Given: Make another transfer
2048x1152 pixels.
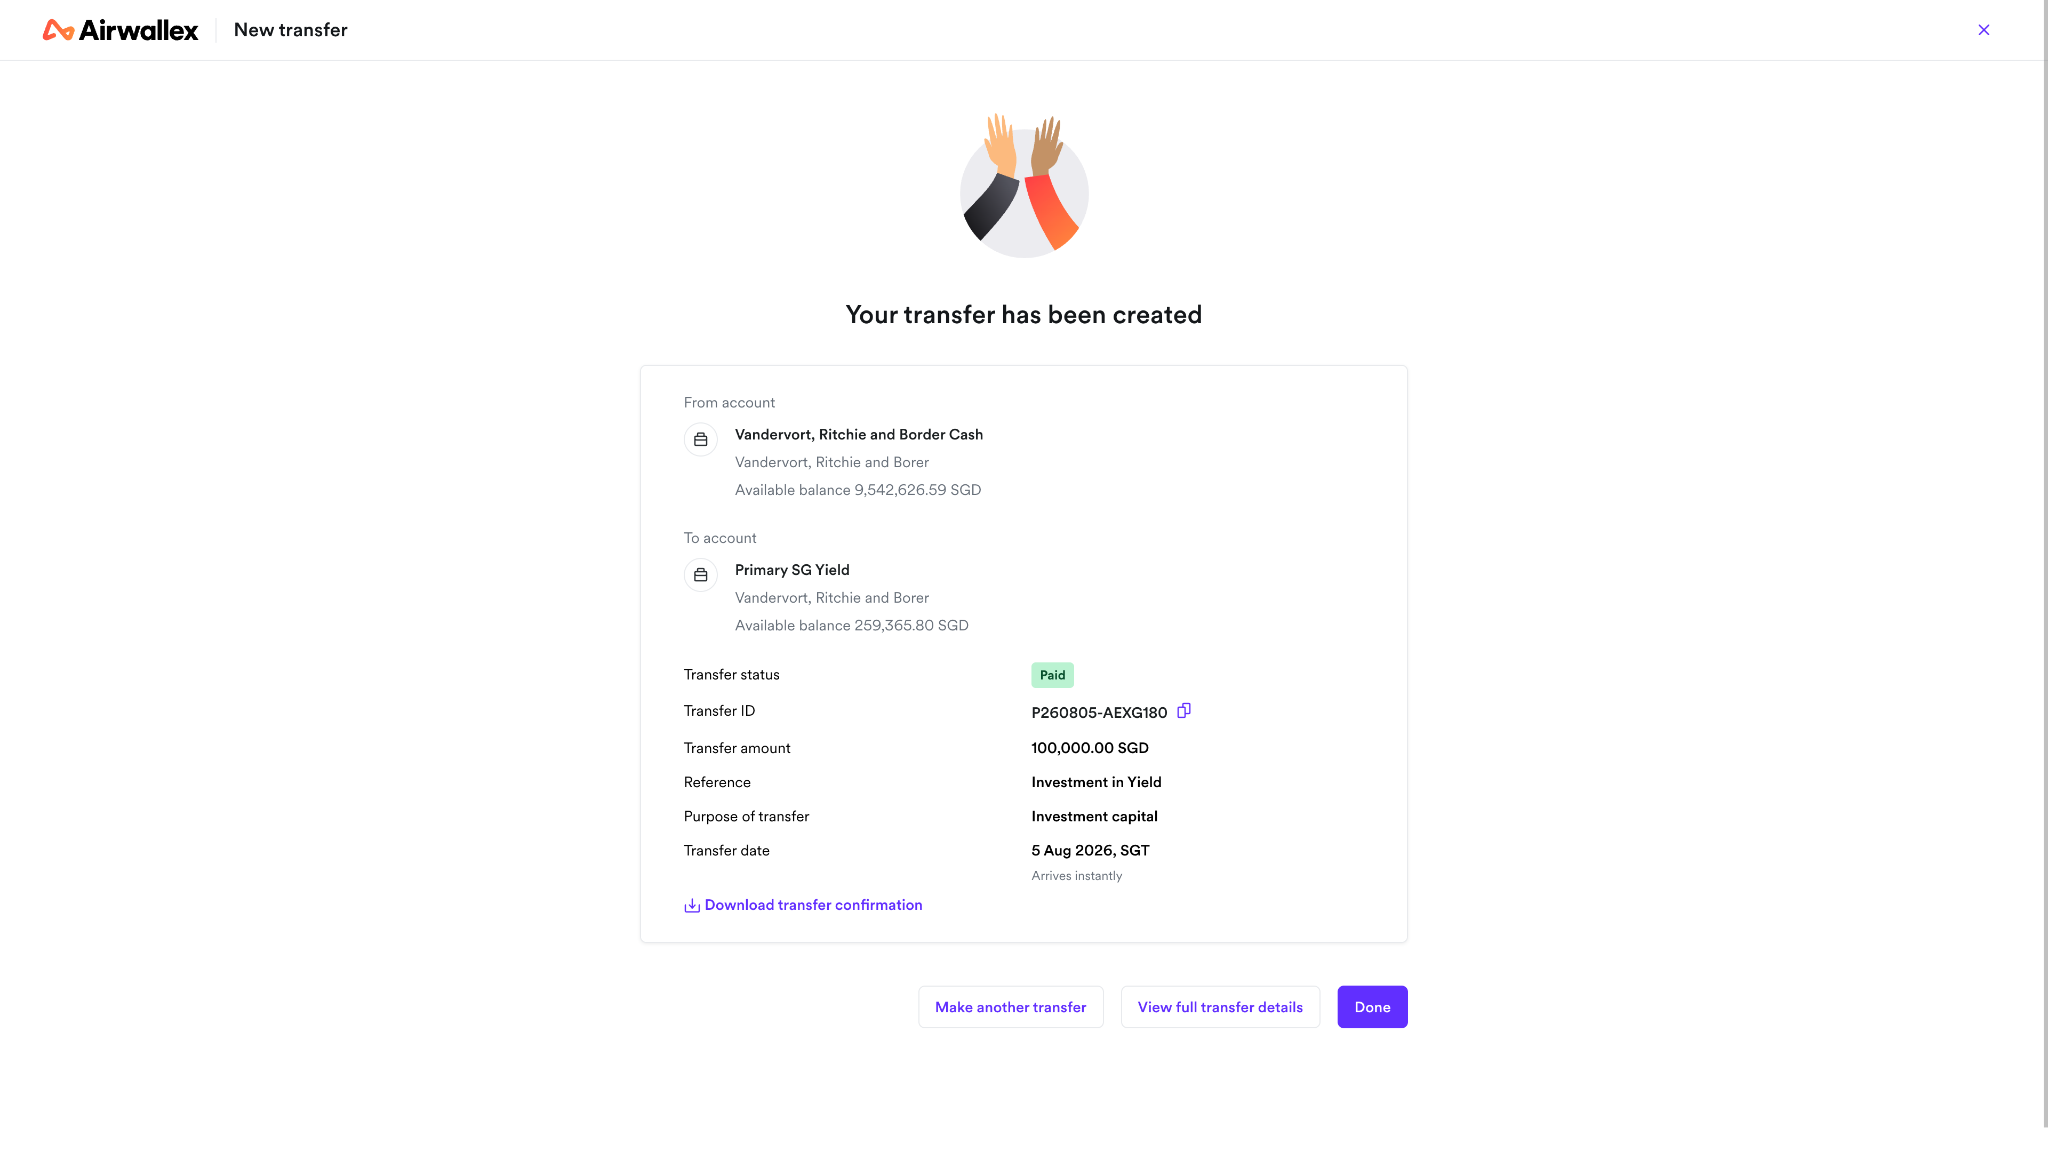Looking at the screenshot, I should pos(1011,1007).
